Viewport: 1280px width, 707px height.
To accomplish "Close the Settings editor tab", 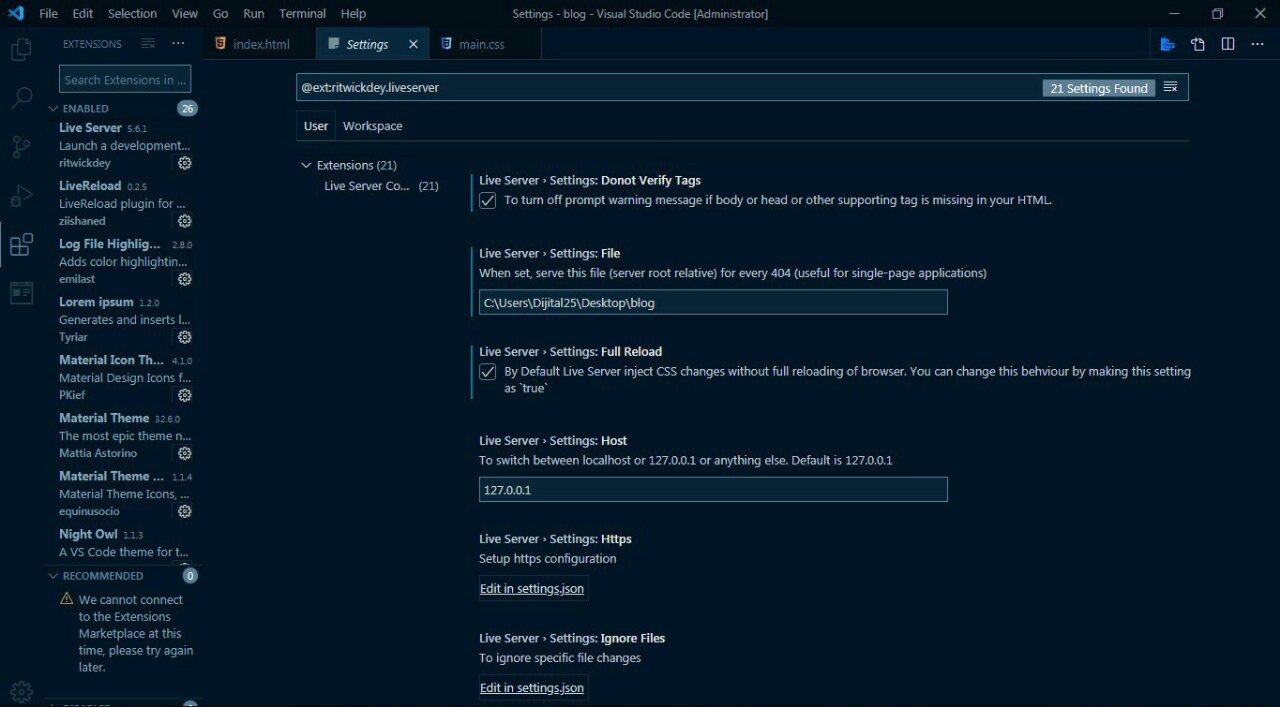I will (x=413, y=44).
